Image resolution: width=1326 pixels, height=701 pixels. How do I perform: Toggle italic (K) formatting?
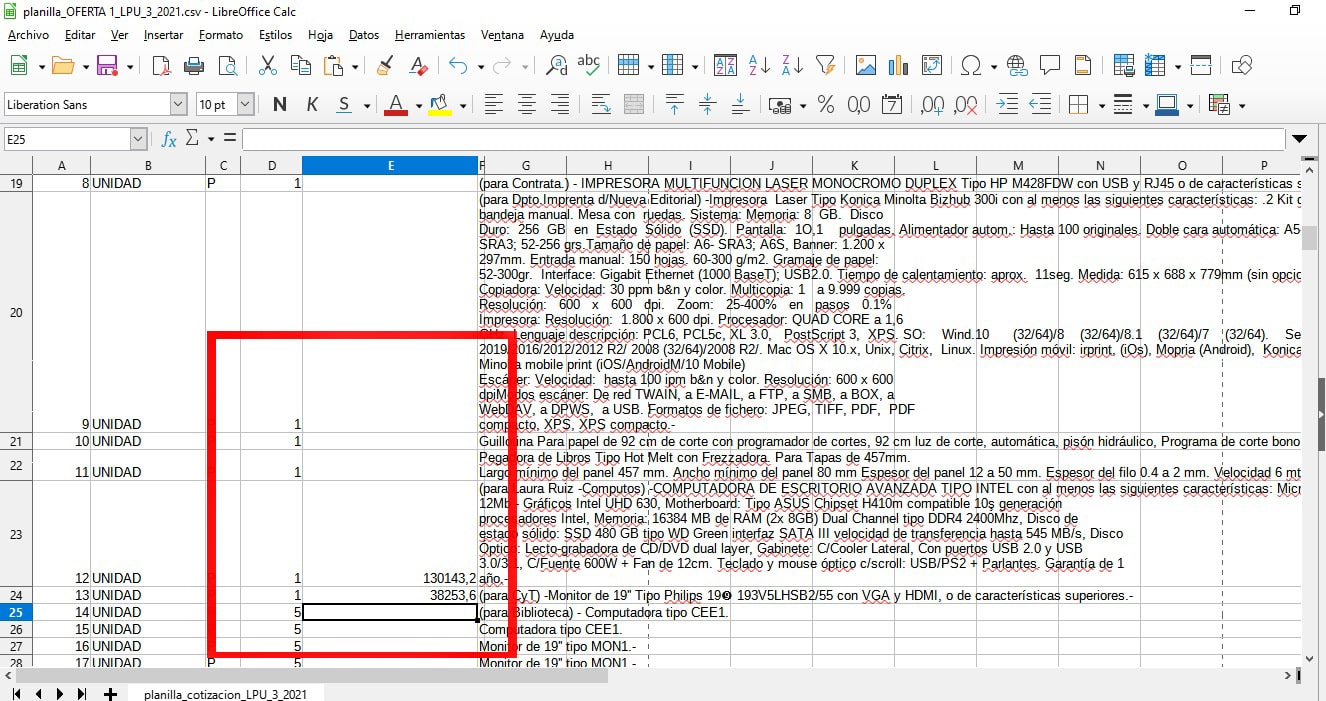312,104
